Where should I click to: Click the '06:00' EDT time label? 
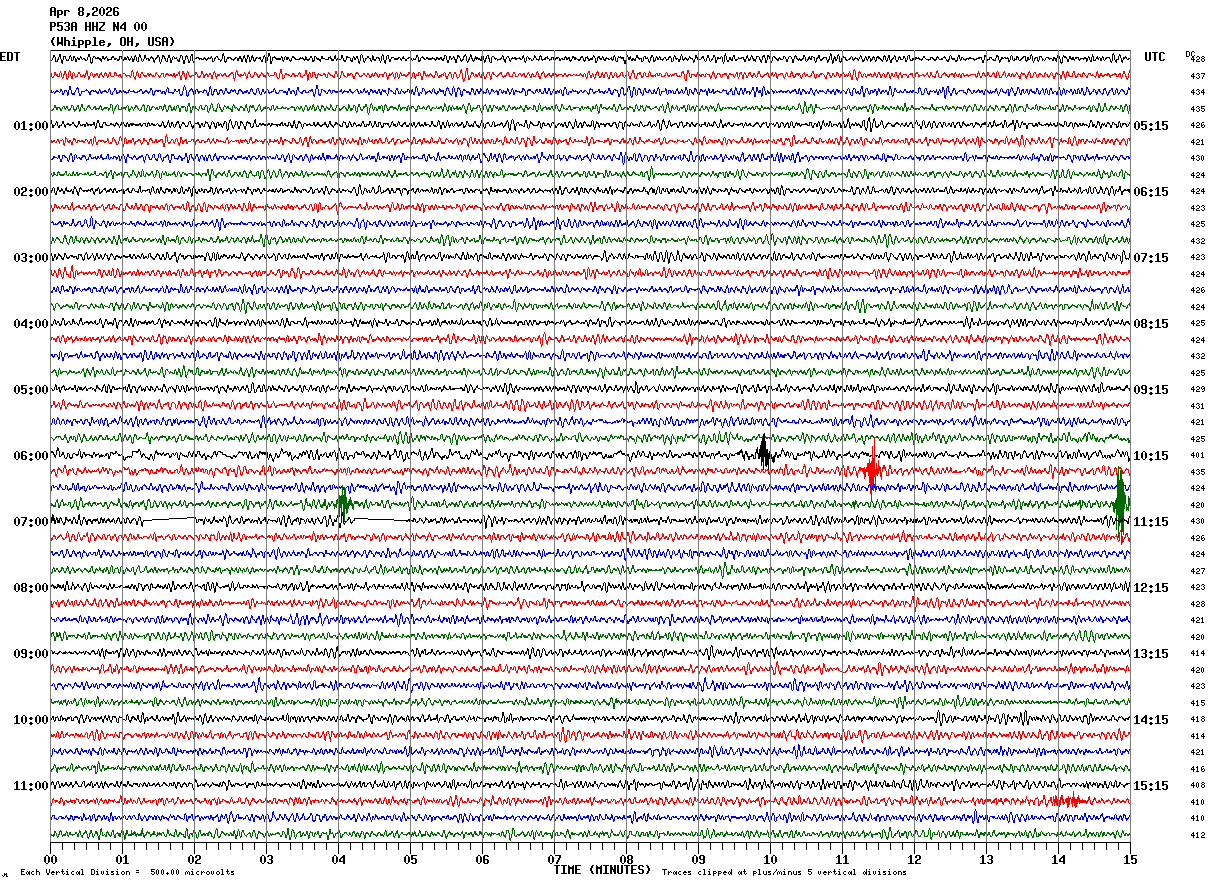pyautogui.click(x=31, y=456)
